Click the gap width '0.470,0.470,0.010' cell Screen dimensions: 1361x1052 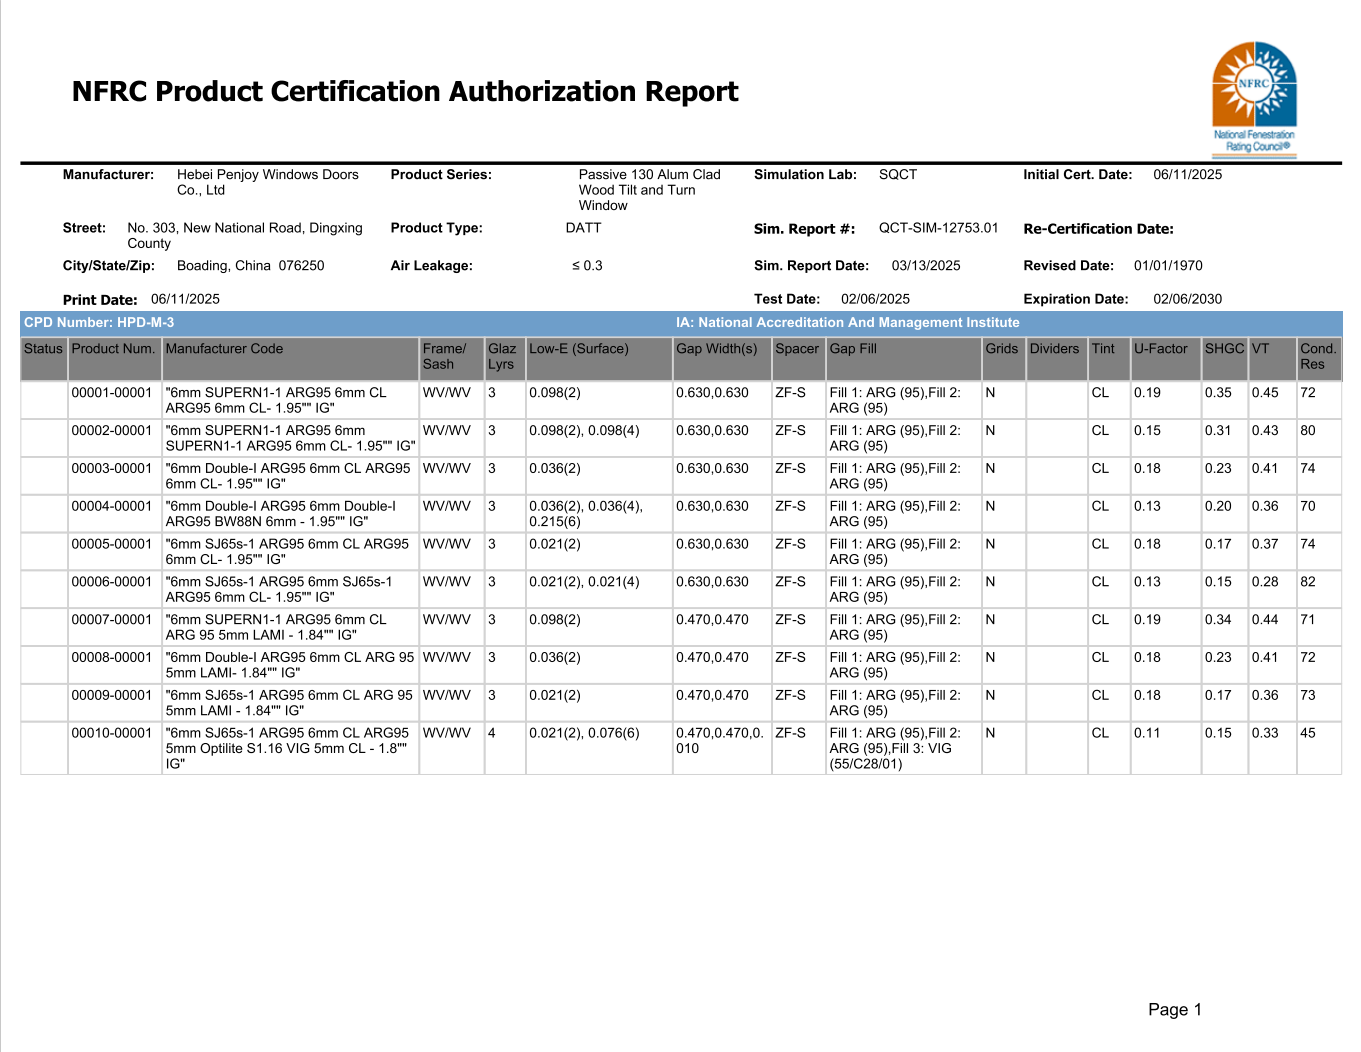click(x=720, y=741)
